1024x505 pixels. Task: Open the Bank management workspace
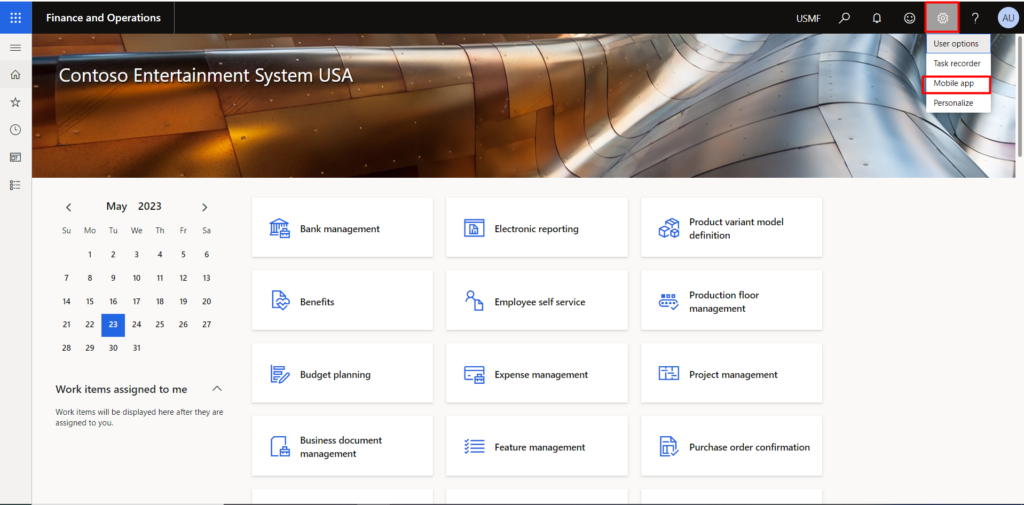(x=342, y=227)
